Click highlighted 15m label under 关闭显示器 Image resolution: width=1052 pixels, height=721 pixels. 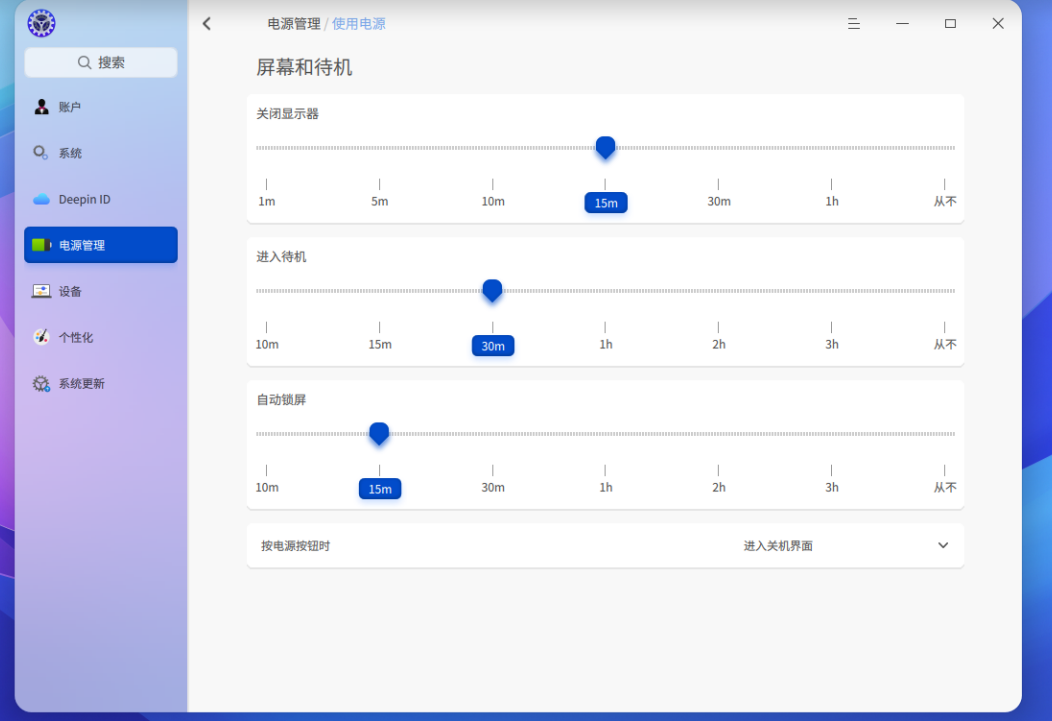point(606,203)
